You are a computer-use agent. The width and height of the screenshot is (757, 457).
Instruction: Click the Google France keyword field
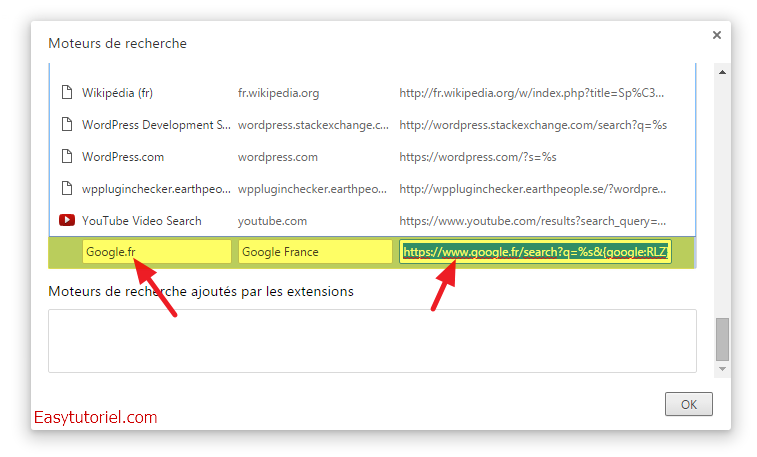pos(315,251)
